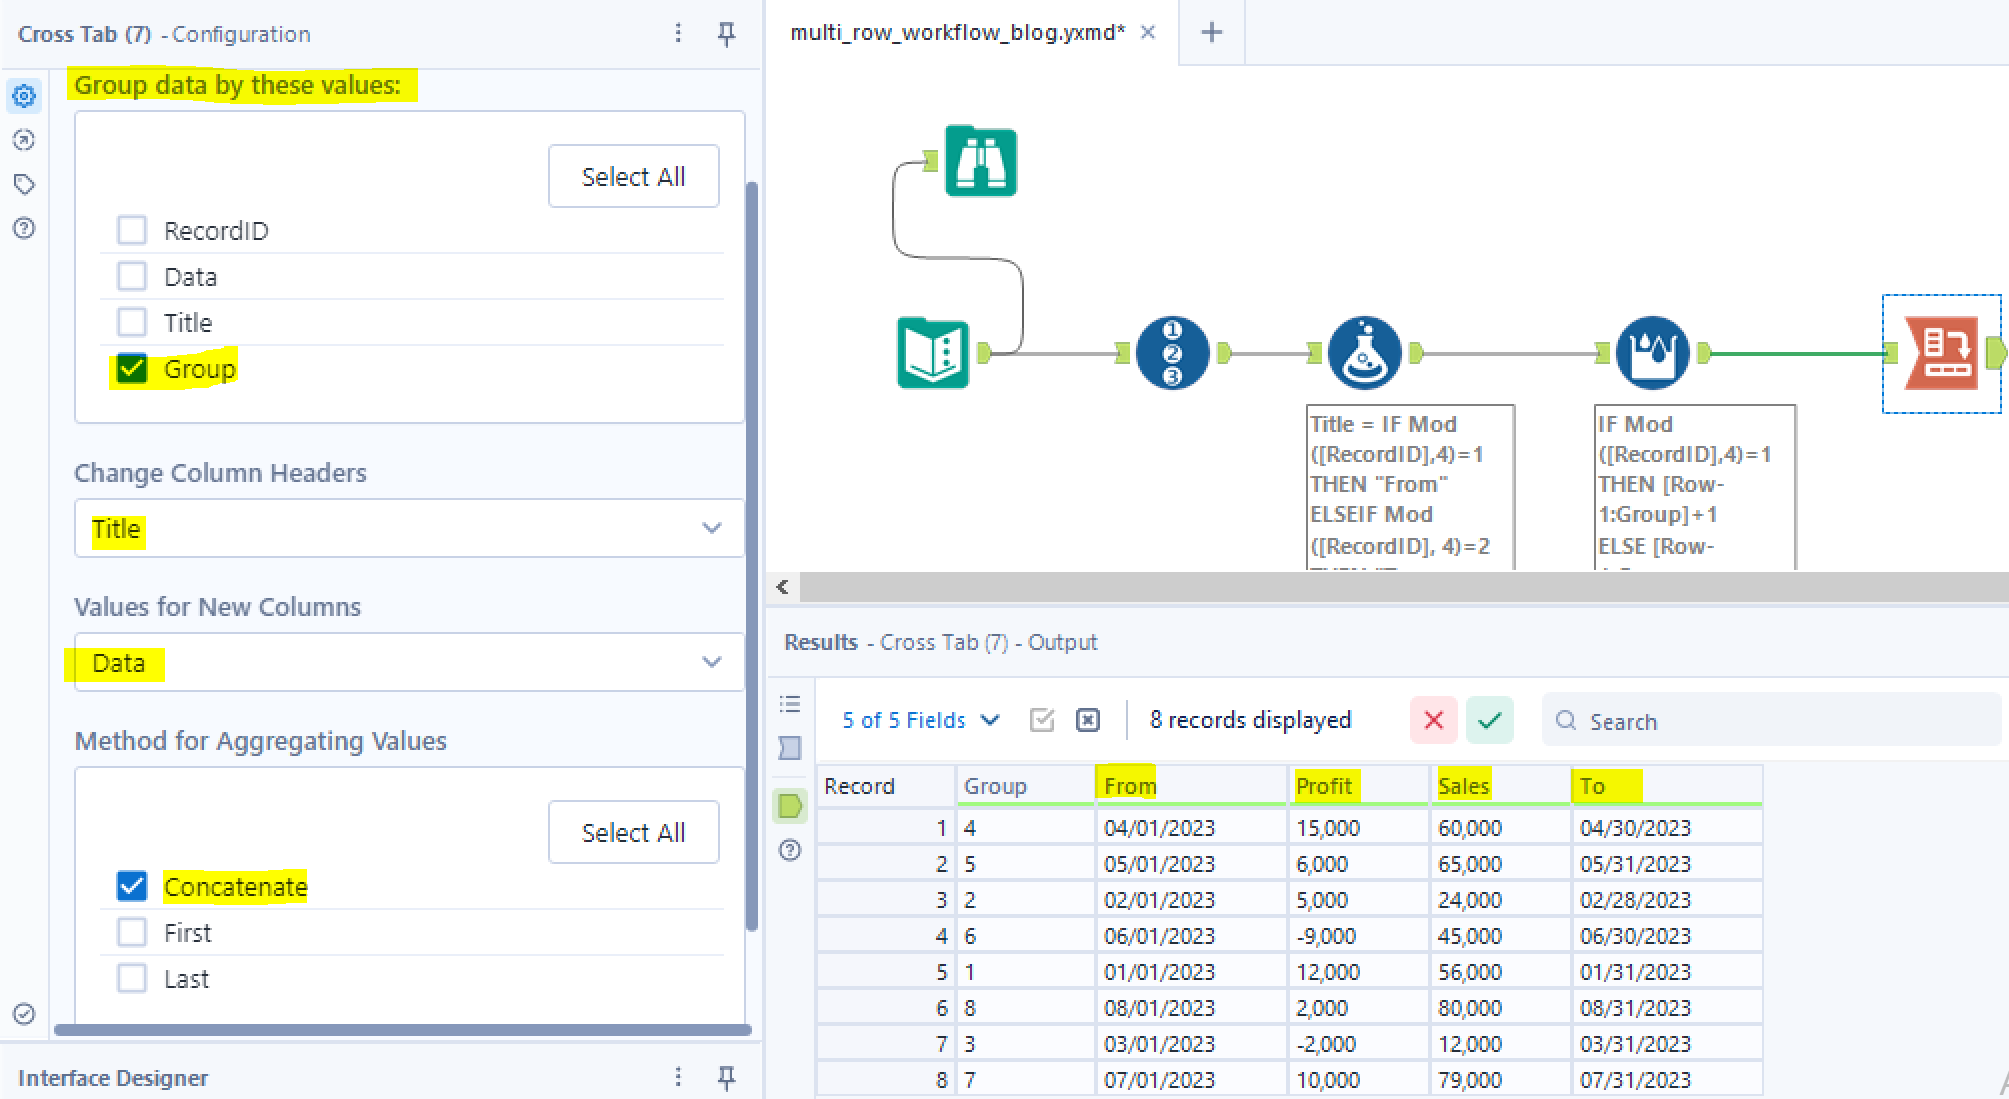The height and width of the screenshot is (1099, 2009).
Task: Open the Change Column Headers dropdown
Action: pyautogui.click(x=409, y=528)
